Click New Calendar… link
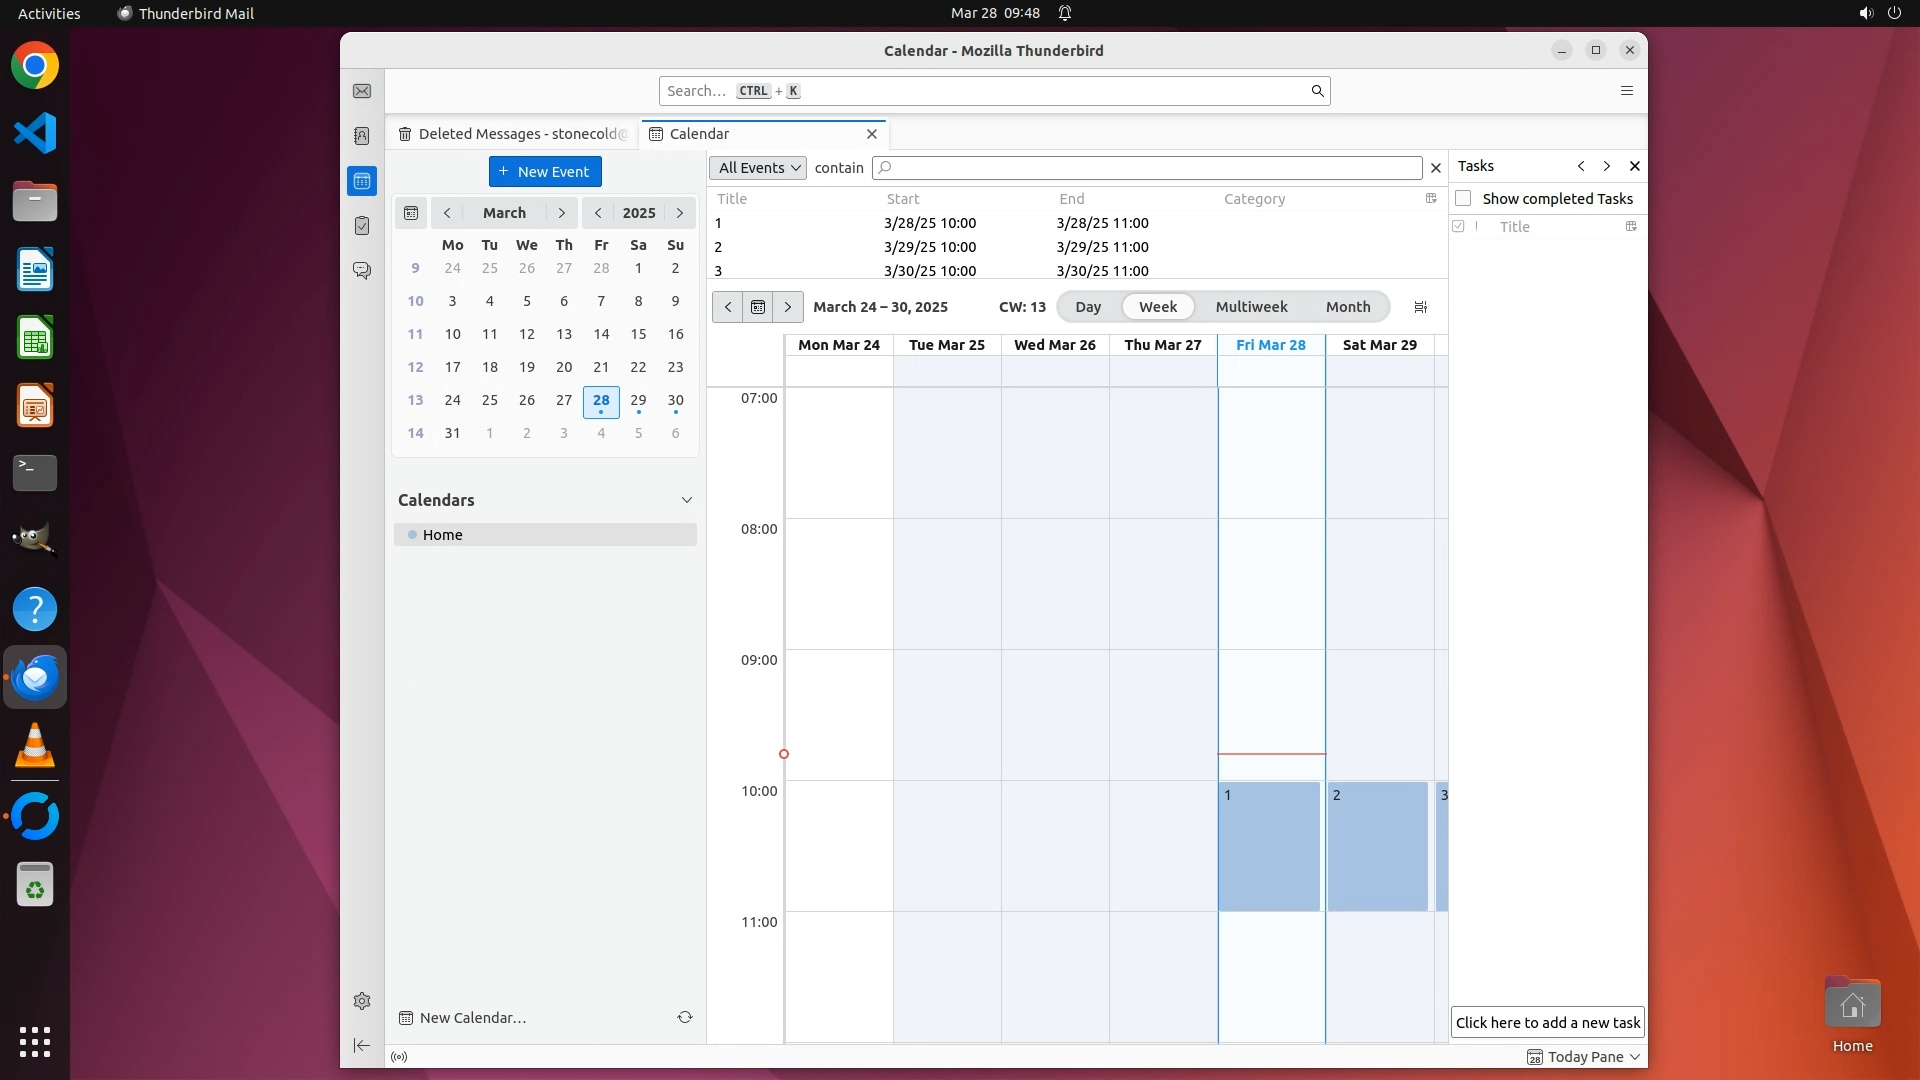The width and height of the screenshot is (1920, 1080). pos(472,1018)
